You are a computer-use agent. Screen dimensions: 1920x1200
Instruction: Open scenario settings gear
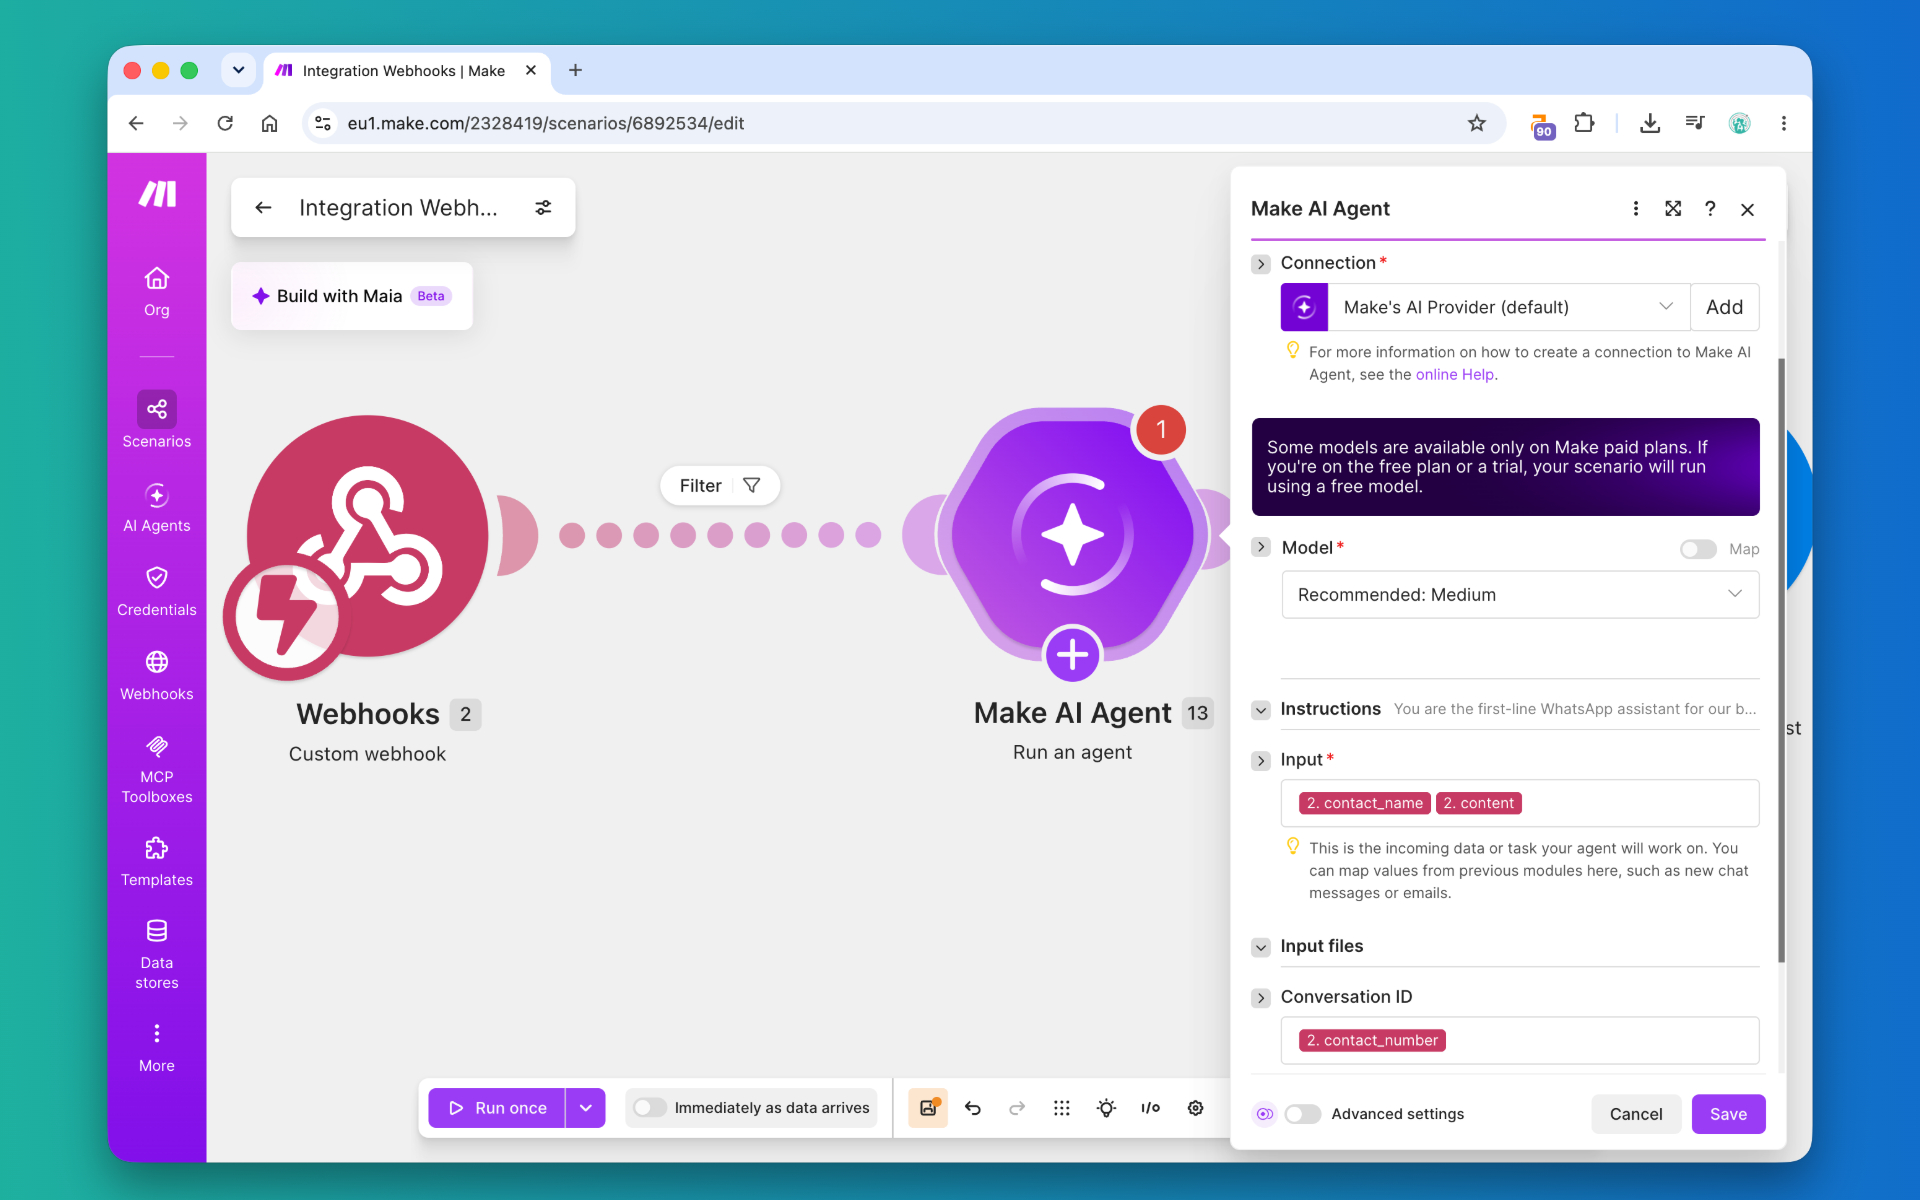[x=1195, y=1108]
